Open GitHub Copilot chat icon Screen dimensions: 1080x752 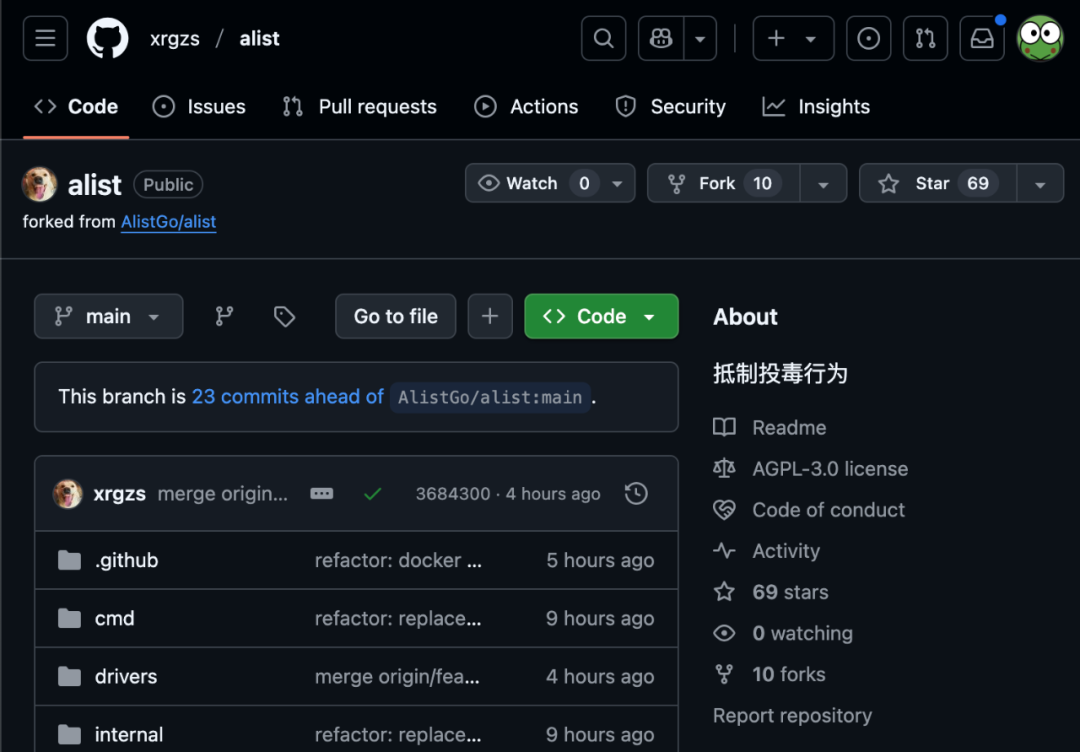click(661, 39)
